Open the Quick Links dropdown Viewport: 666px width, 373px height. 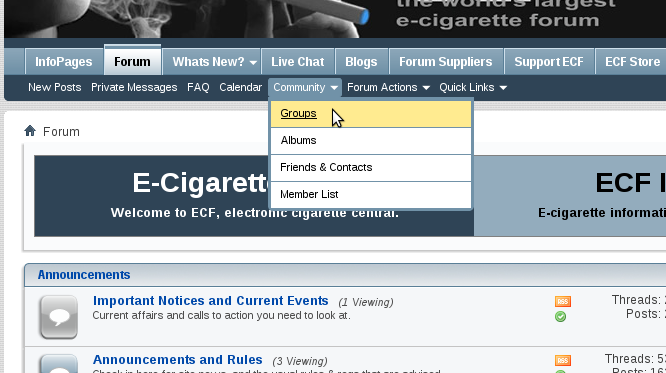(473, 88)
